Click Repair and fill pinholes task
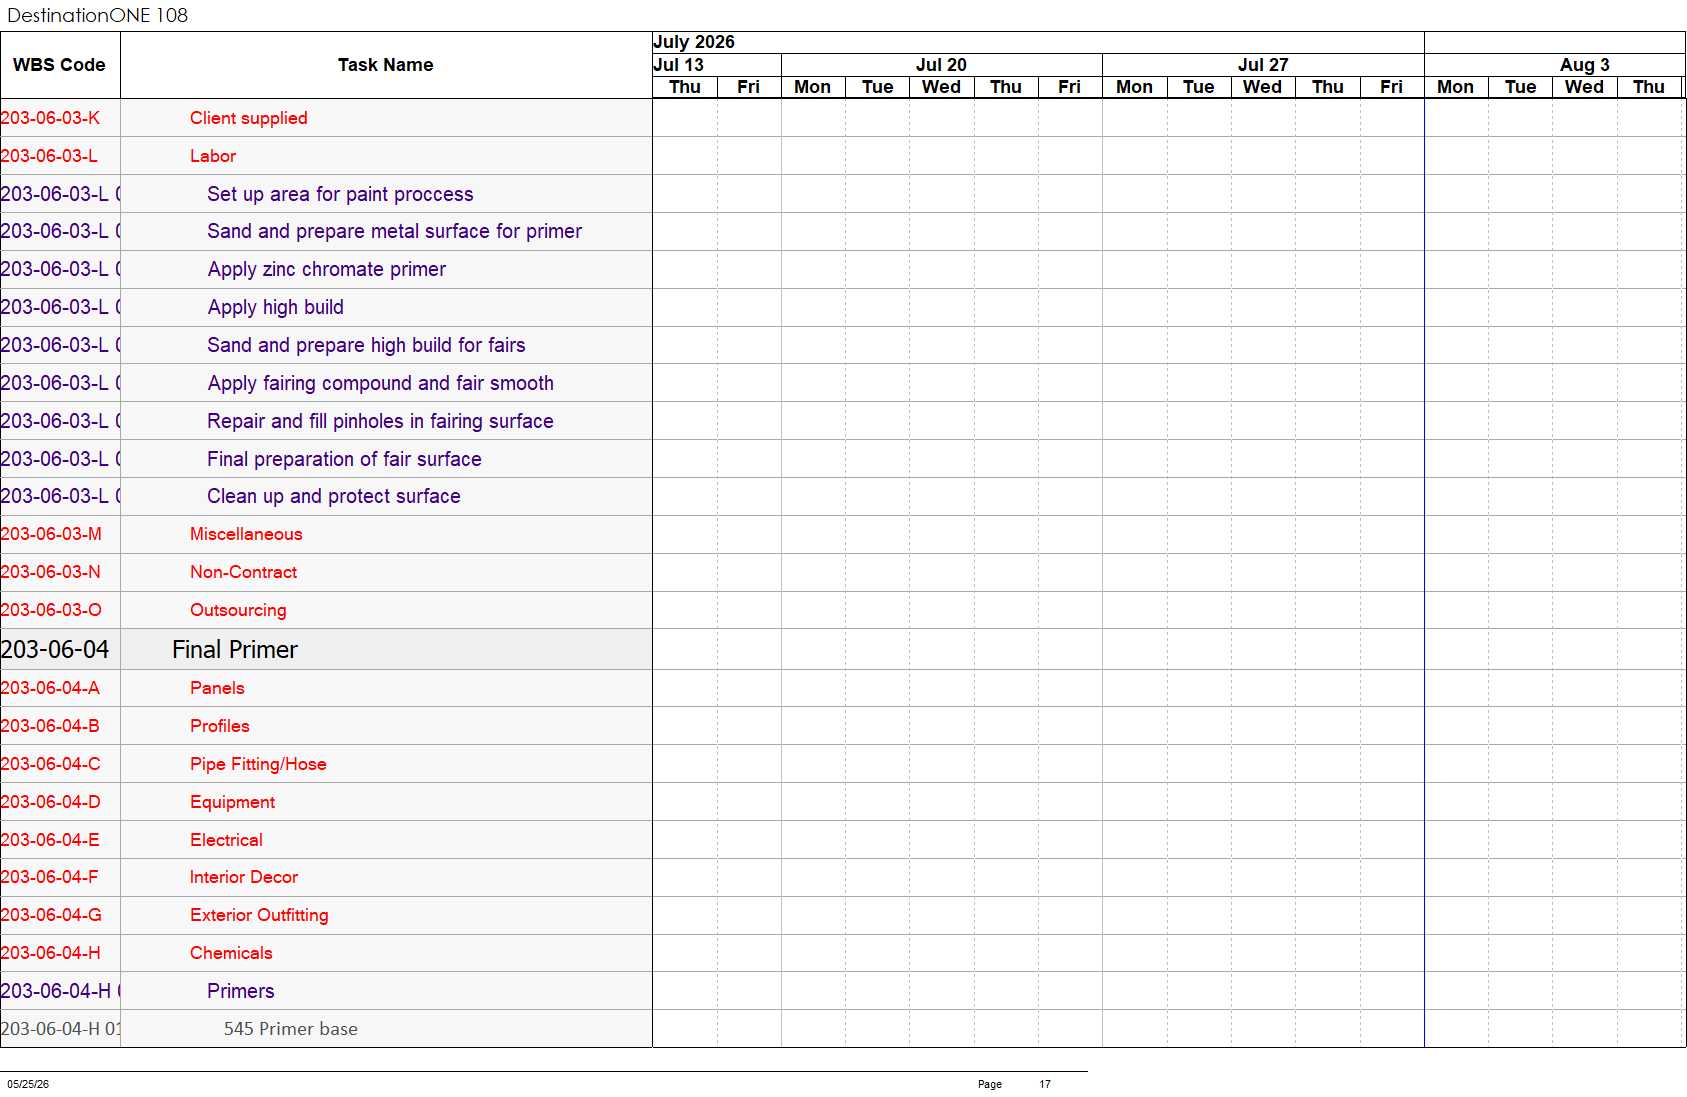Screen dimensions: 1687x1097 pyautogui.click(x=380, y=421)
